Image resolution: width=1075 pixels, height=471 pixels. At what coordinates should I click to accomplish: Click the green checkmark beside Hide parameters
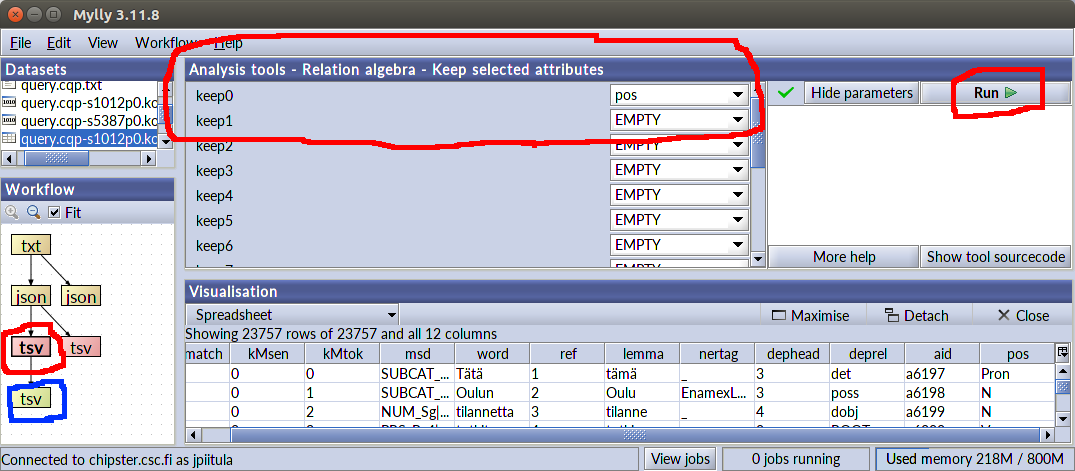click(x=786, y=93)
